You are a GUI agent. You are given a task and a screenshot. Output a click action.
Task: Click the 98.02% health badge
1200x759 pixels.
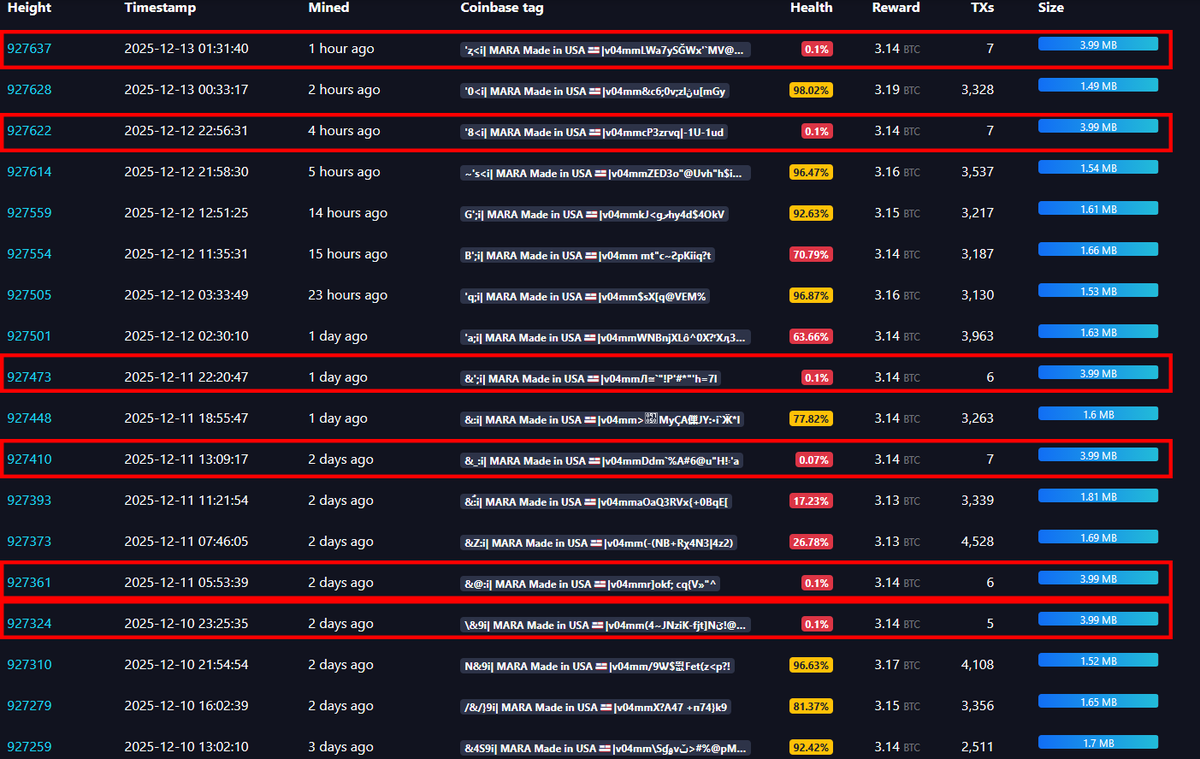pyautogui.click(x=811, y=90)
